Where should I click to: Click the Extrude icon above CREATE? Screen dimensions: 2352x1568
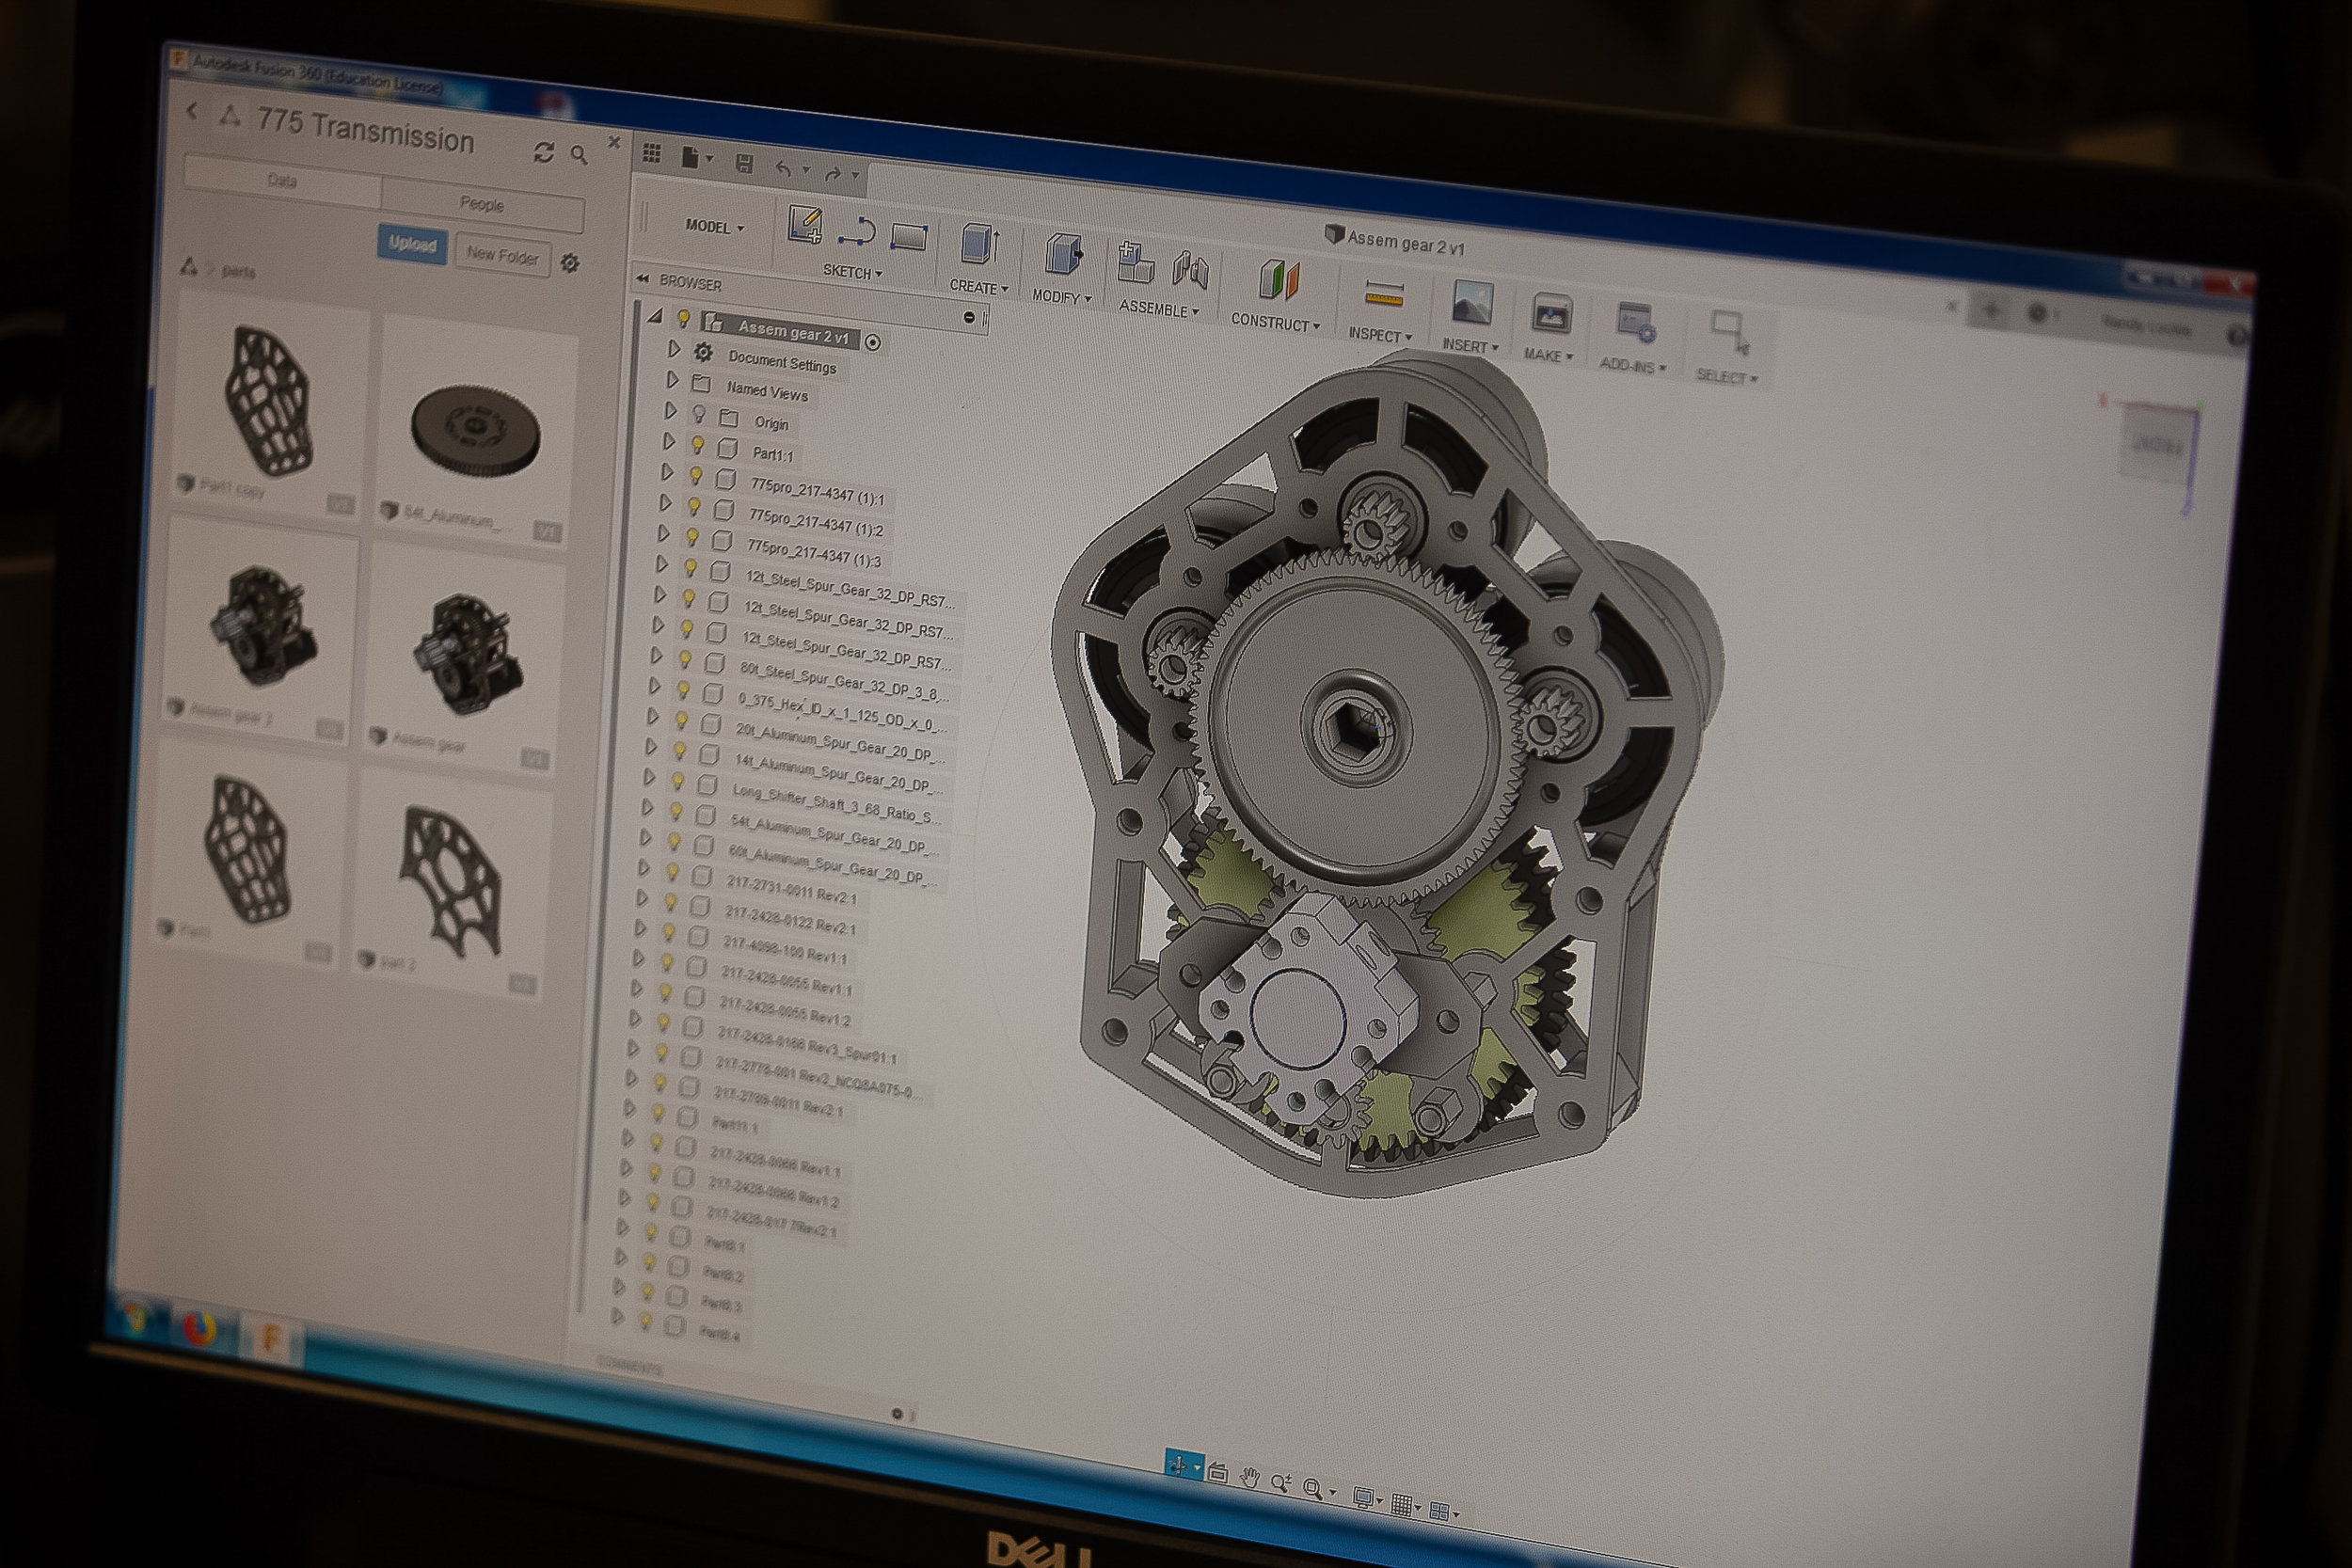(x=980, y=245)
